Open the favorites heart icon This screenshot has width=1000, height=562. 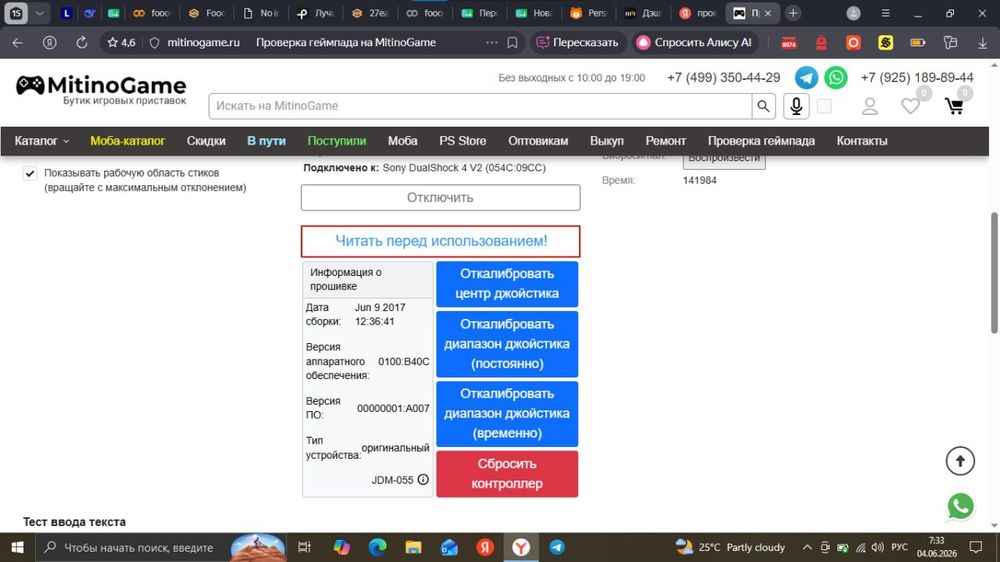tap(910, 106)
